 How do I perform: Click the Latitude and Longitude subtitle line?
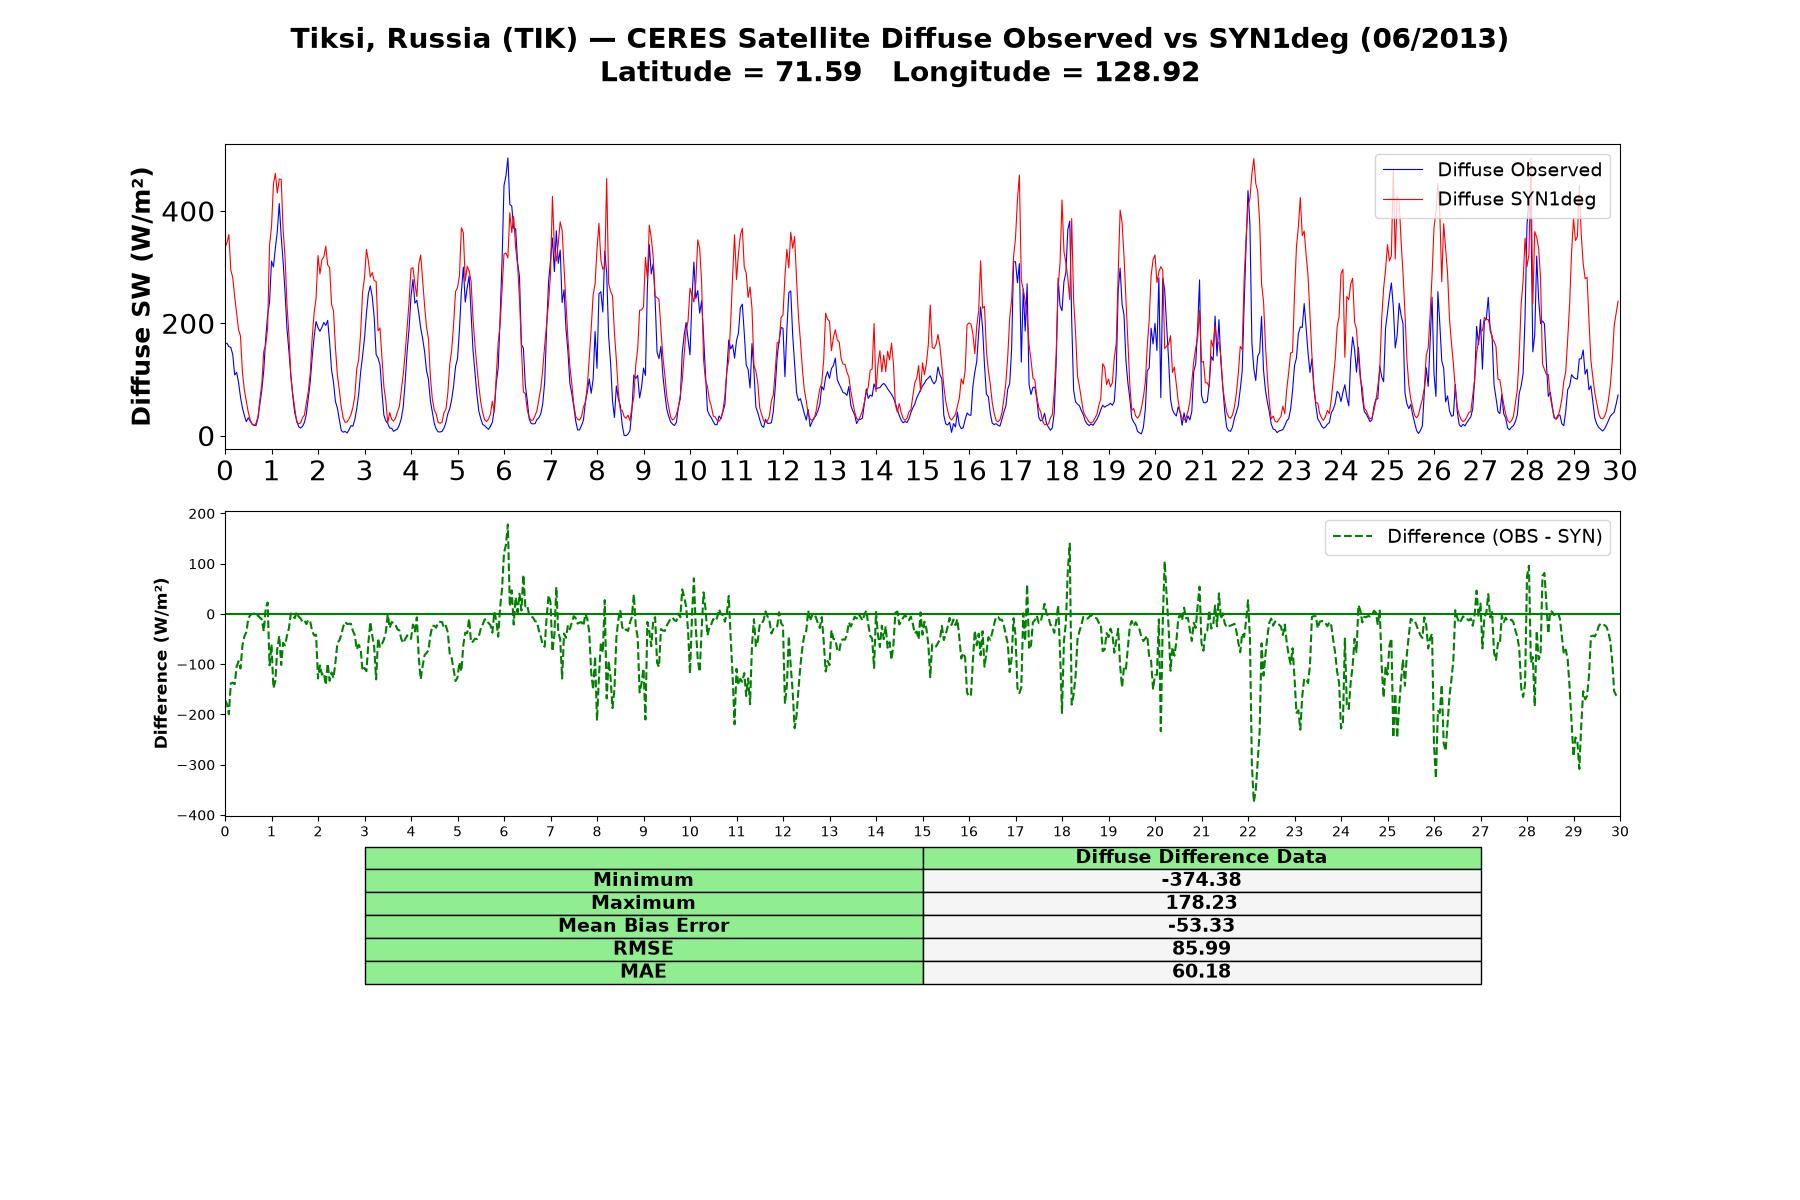[899, 72]
